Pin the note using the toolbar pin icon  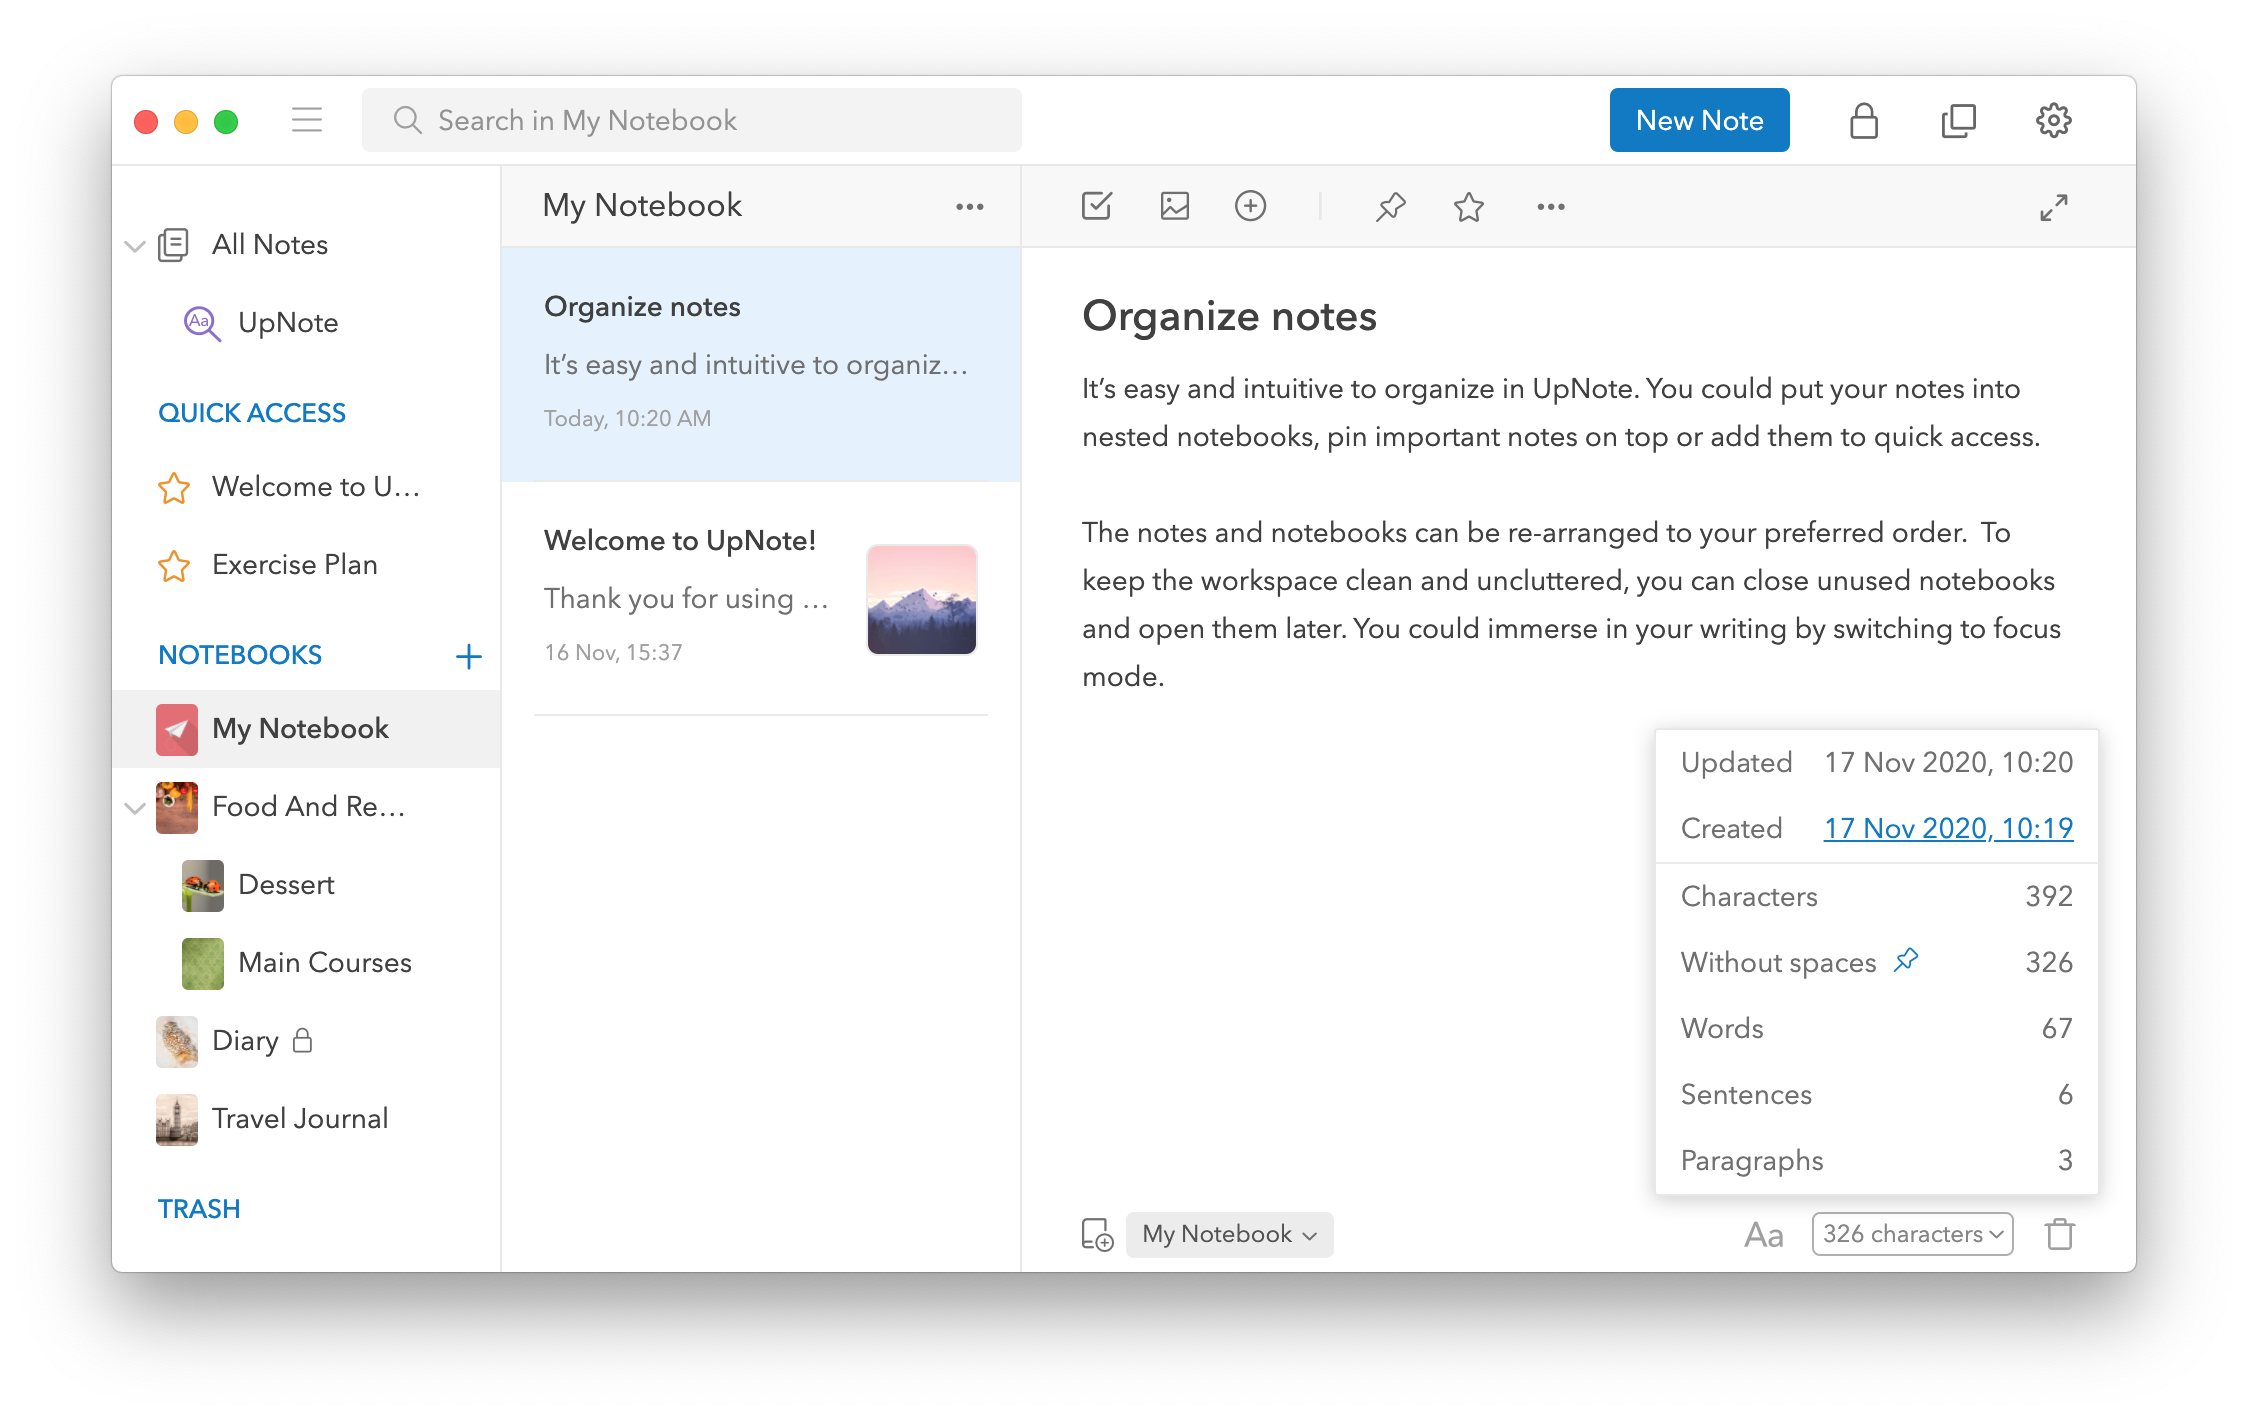[1390, 207]
